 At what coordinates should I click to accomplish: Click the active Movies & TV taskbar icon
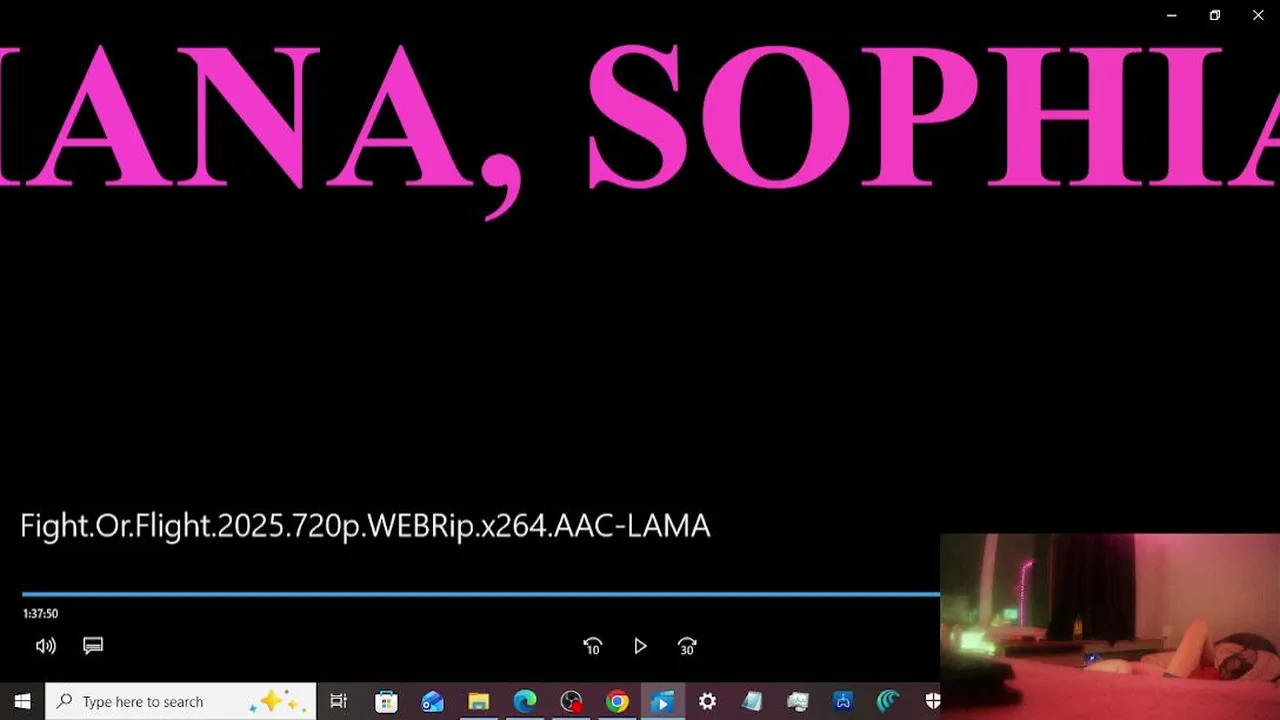click(661, 701)
